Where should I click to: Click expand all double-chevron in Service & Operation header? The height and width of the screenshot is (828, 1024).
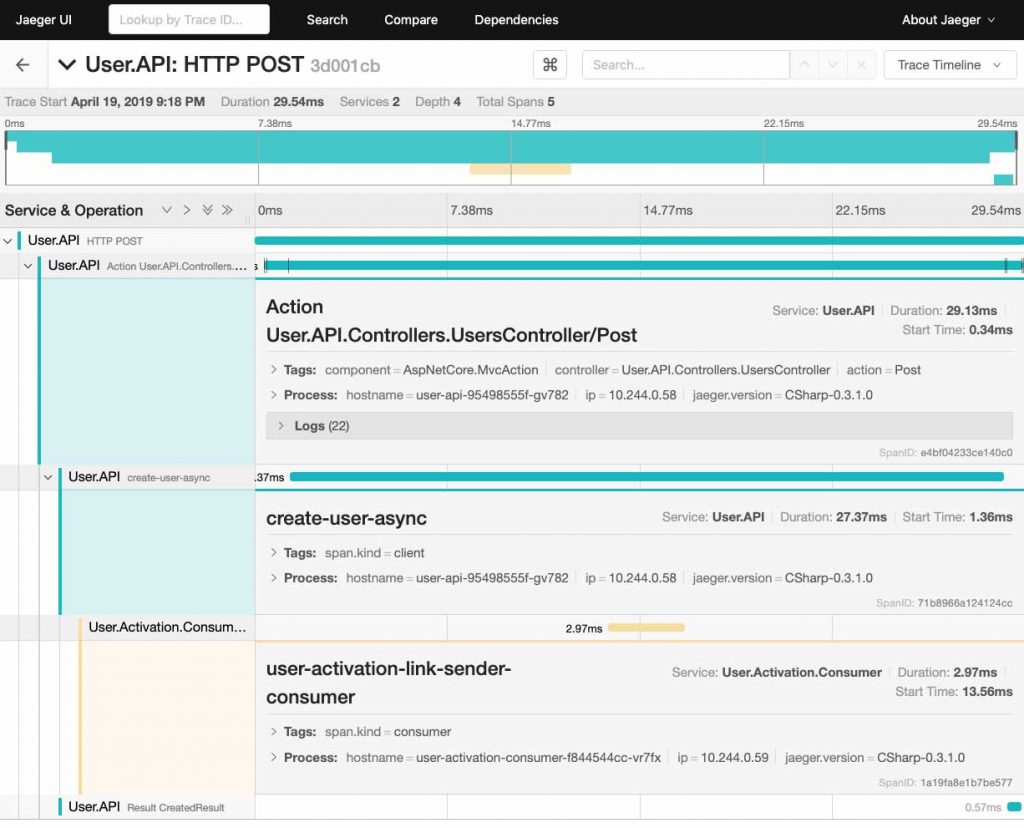(x=207, y=210)
